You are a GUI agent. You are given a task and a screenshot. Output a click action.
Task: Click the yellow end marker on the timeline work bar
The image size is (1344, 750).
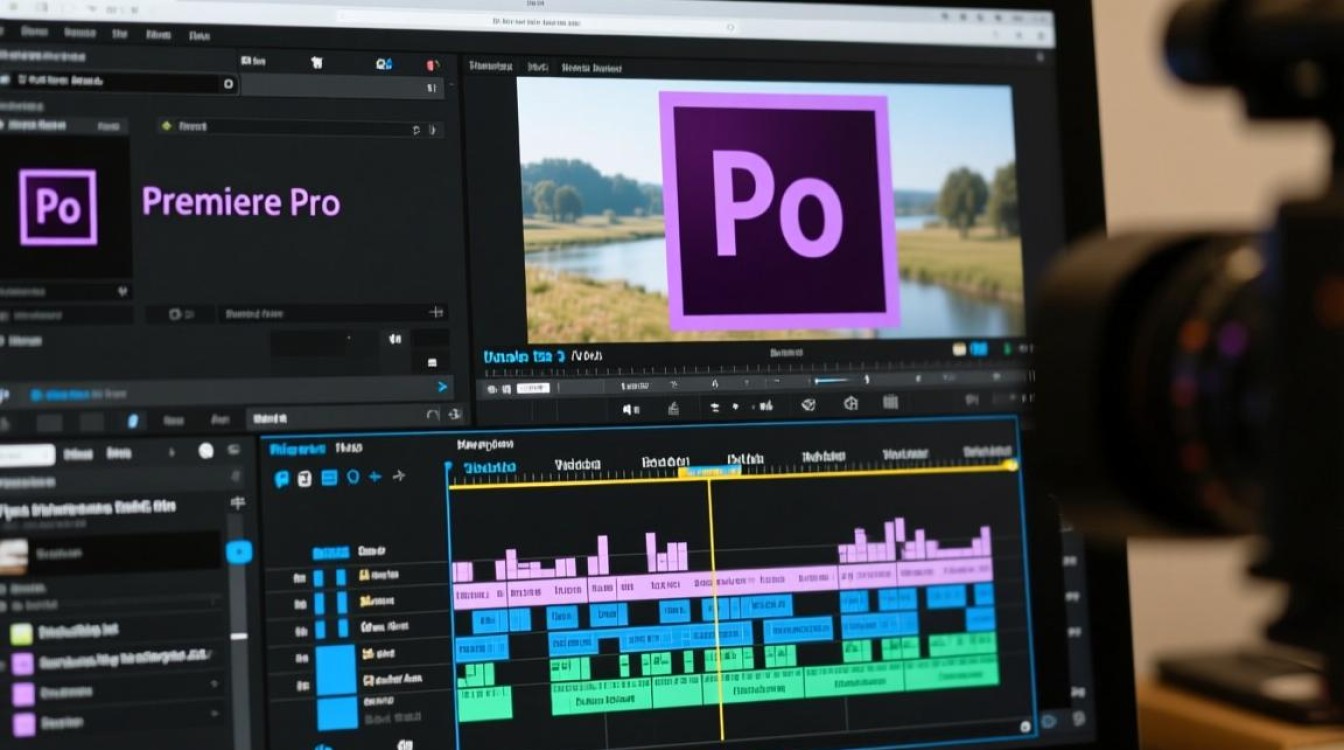click(1011, 465)
